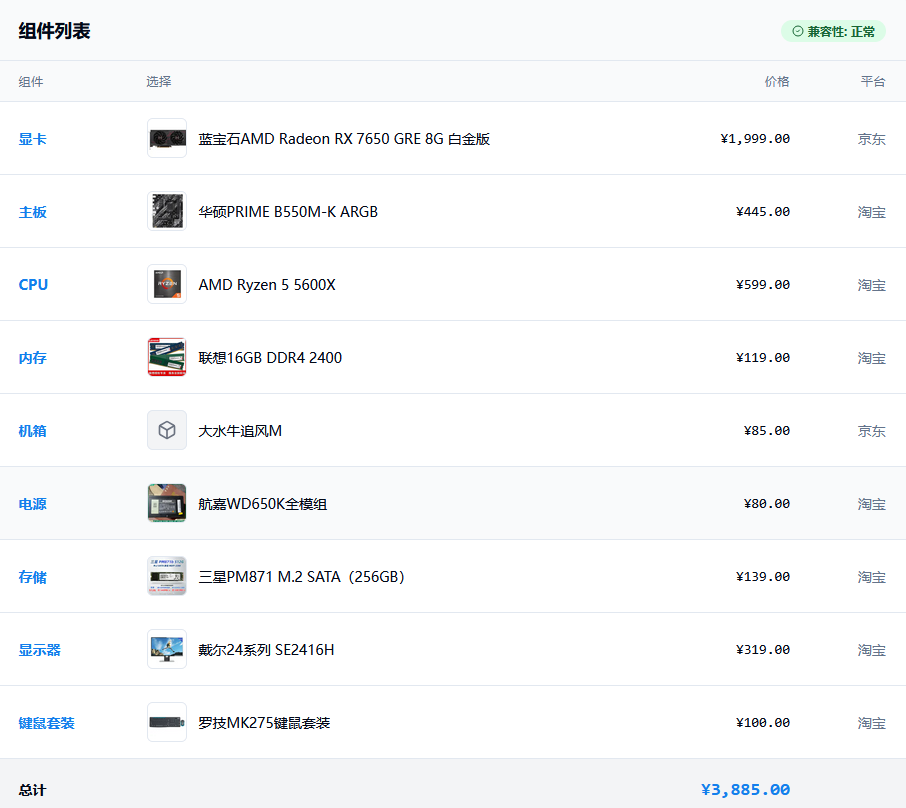
Task: Open the 电源 component link
Action: pyautogui.click(x=32, y=503)
